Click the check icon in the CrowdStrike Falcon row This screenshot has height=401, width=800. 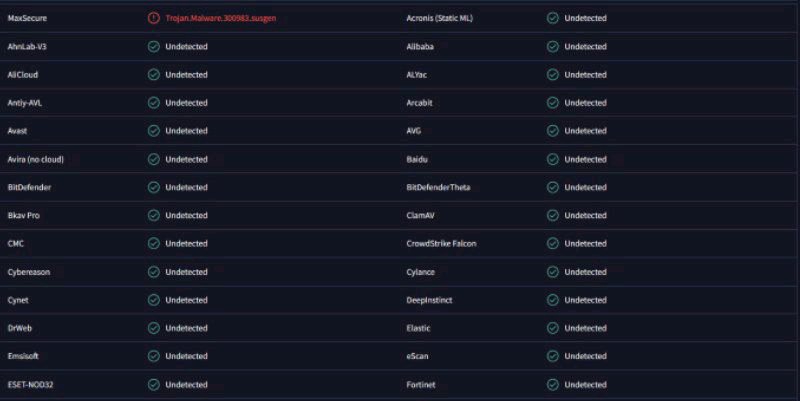pyautogui.click(x=553, y=243)
